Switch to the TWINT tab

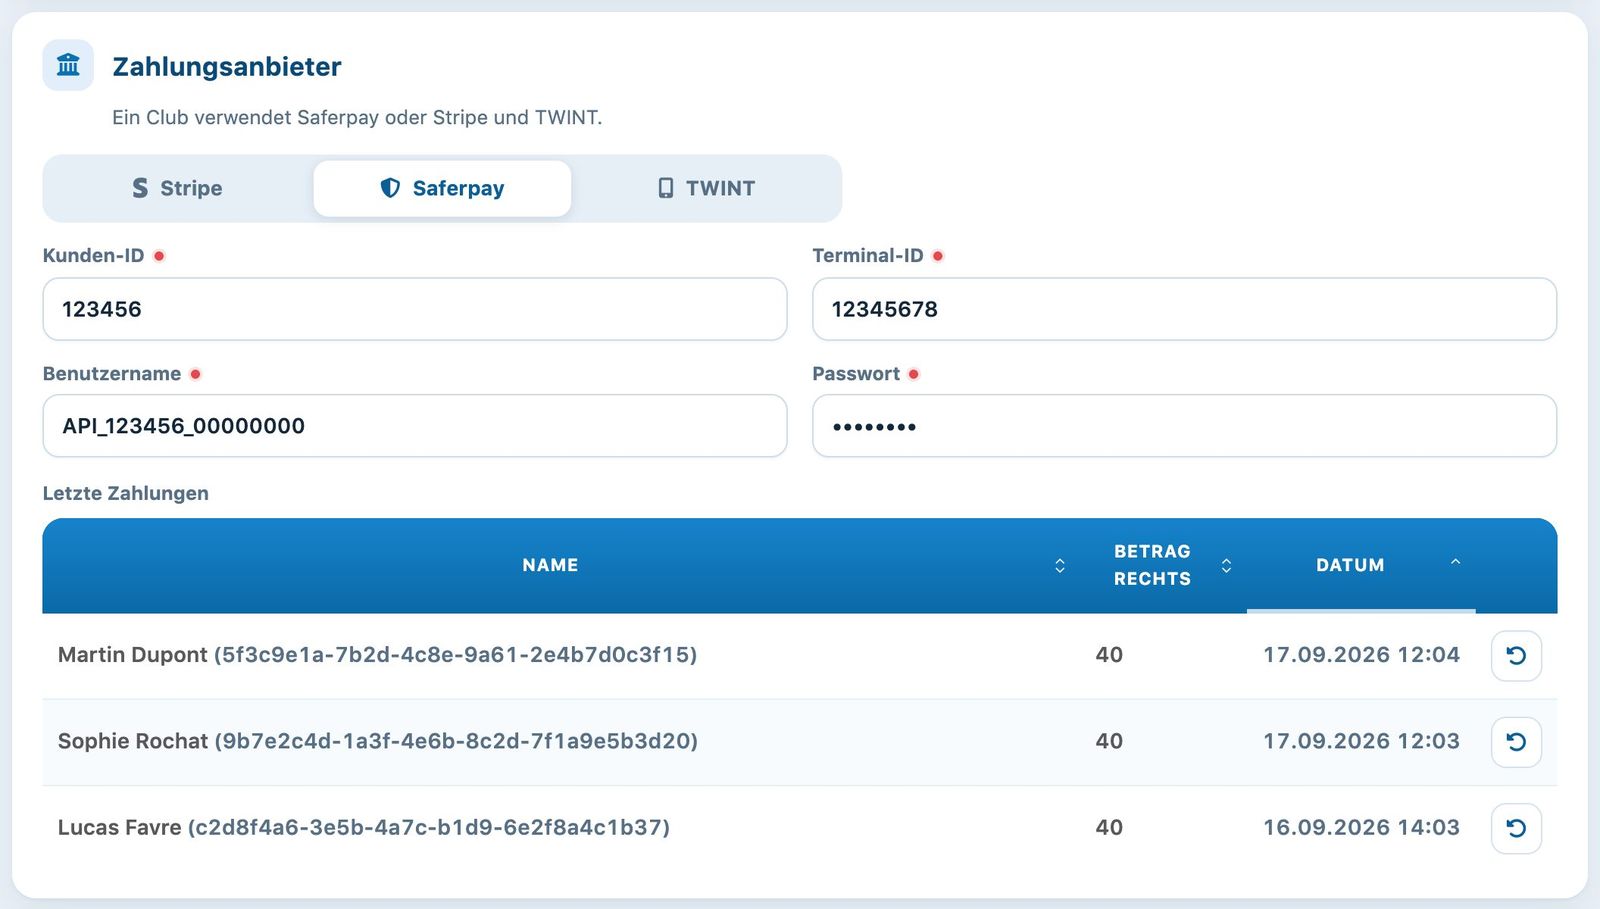[706, 188]
